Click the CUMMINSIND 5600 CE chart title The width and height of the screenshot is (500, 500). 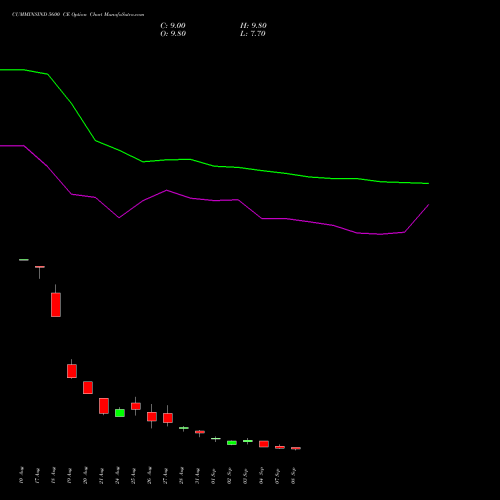78,15
